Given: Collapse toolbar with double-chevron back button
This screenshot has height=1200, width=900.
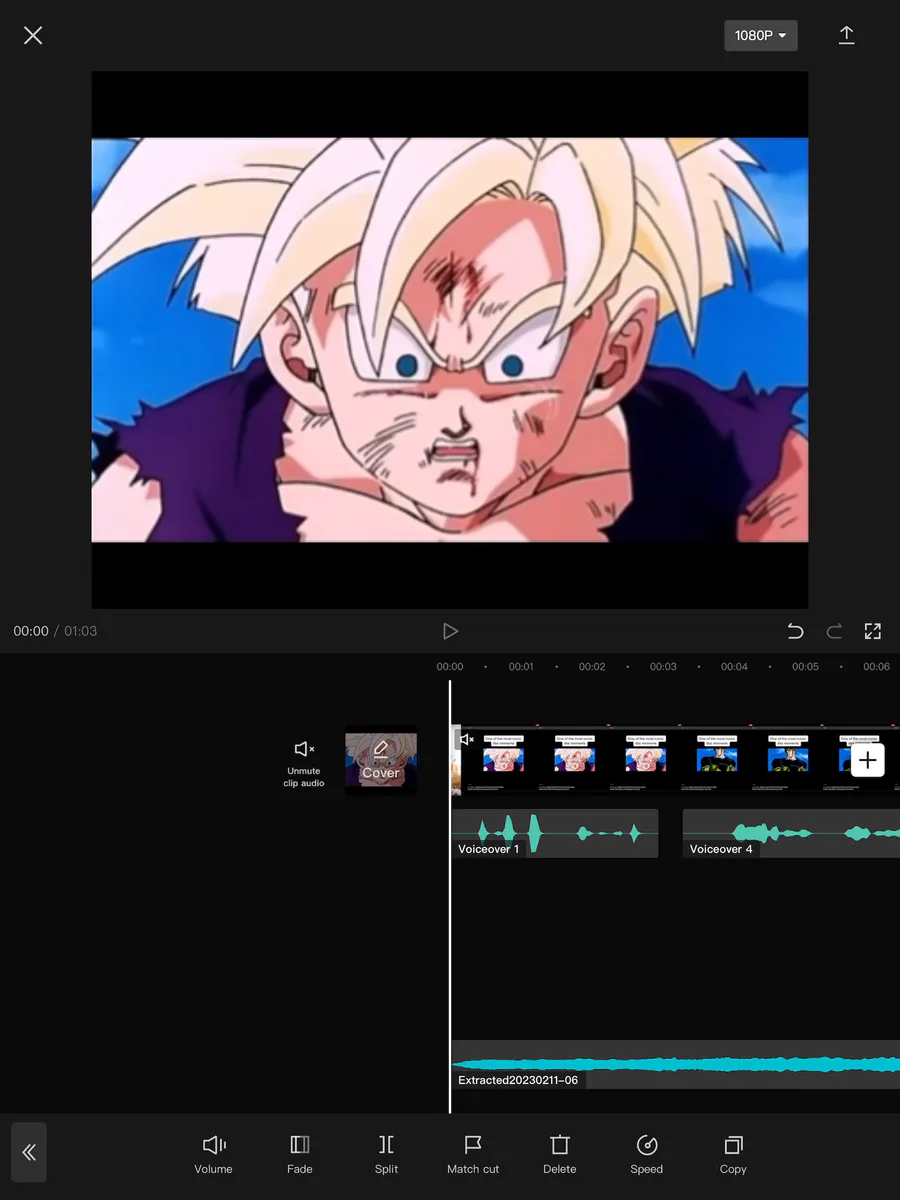Looking at the screenshot, I should pyautogui.click(x=29, y=1152).
